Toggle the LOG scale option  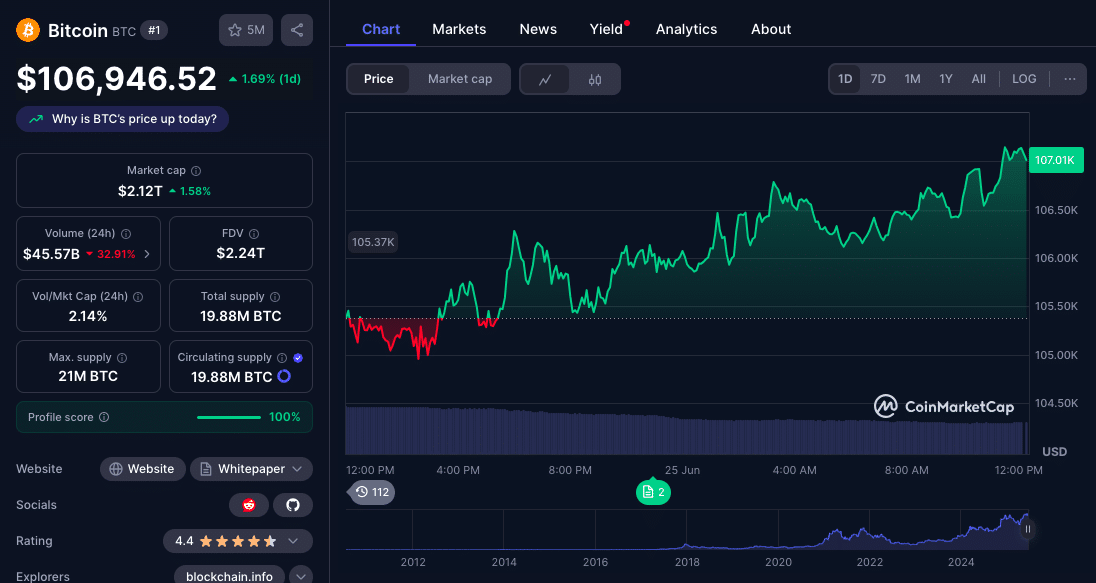1024,79
